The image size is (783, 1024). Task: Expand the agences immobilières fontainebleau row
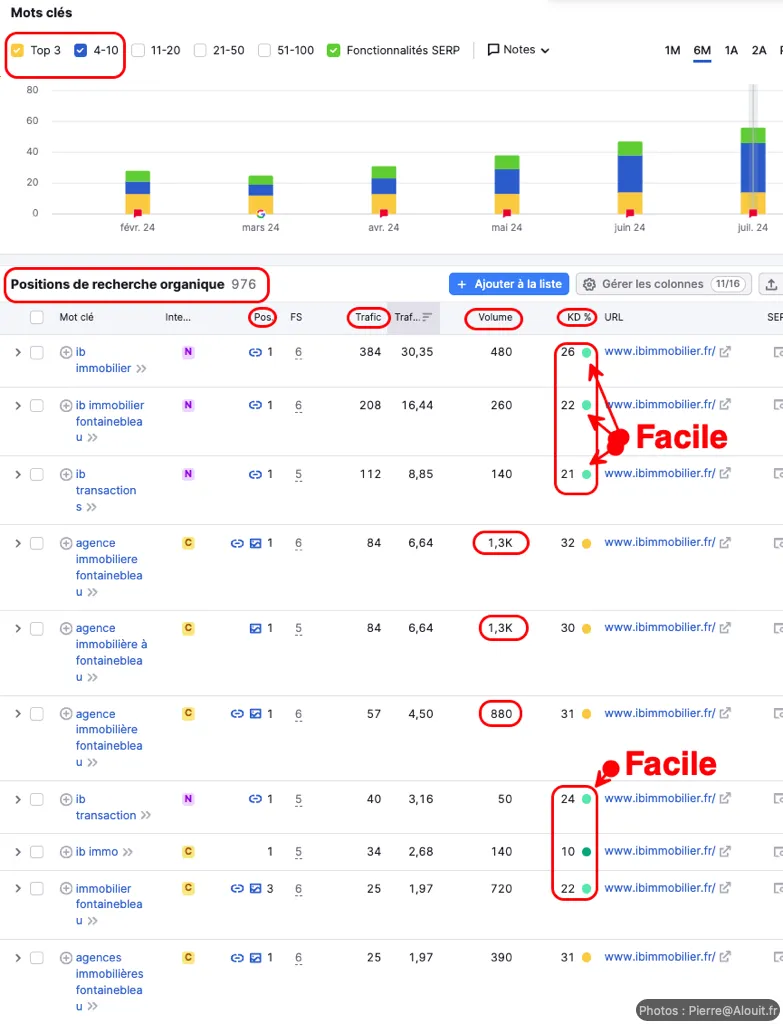coord(17,958)
